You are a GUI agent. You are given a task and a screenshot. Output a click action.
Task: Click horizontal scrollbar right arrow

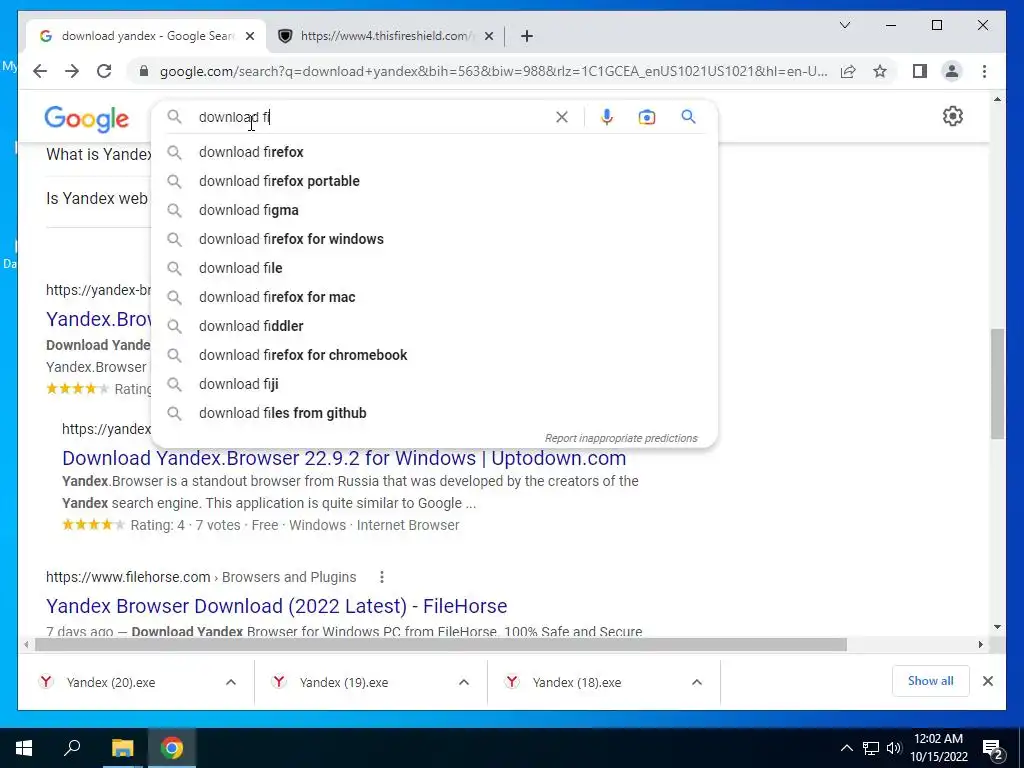[980, 645]
